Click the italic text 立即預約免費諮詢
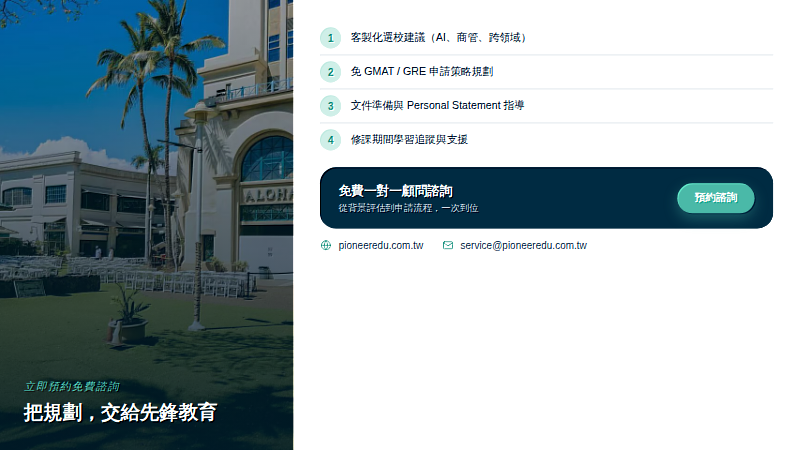Image resolution: width=800 pixels, height=450 pixels. [71, 387]
